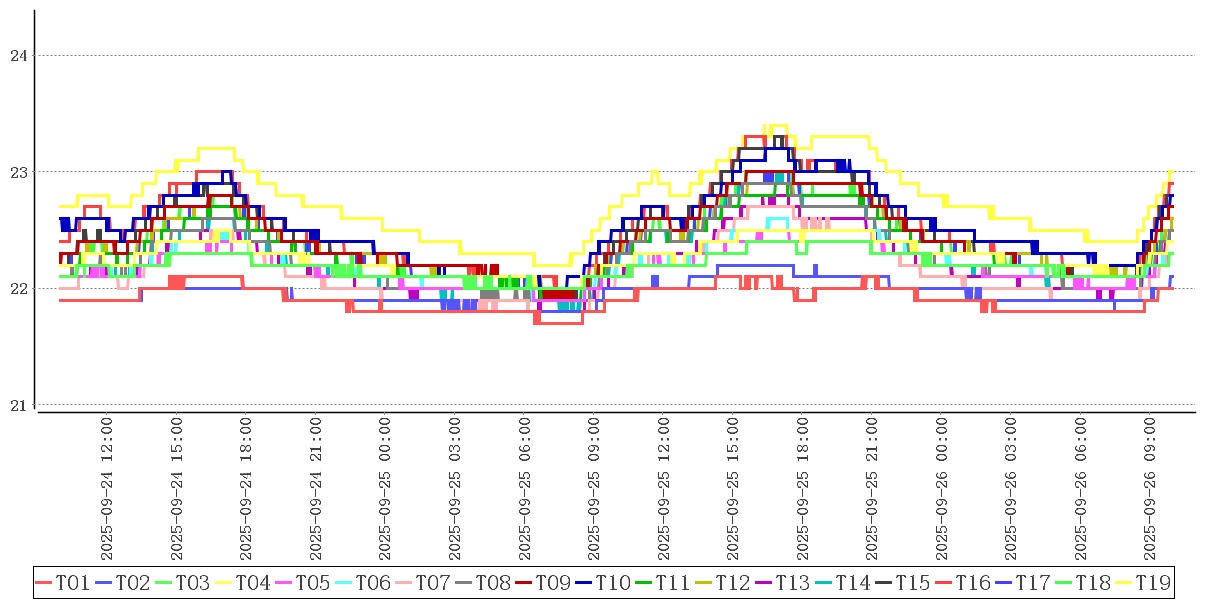
Task: Hide series T09 via the legend
Action: 552,582
